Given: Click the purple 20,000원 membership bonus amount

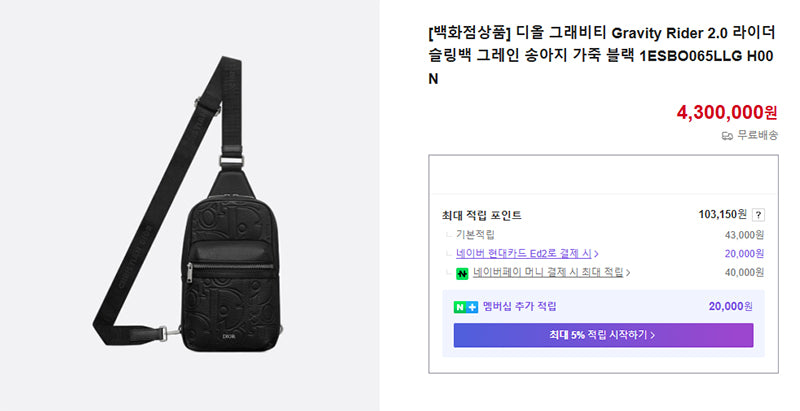Looking at the screenshot, I should click(x=731, y=306).
